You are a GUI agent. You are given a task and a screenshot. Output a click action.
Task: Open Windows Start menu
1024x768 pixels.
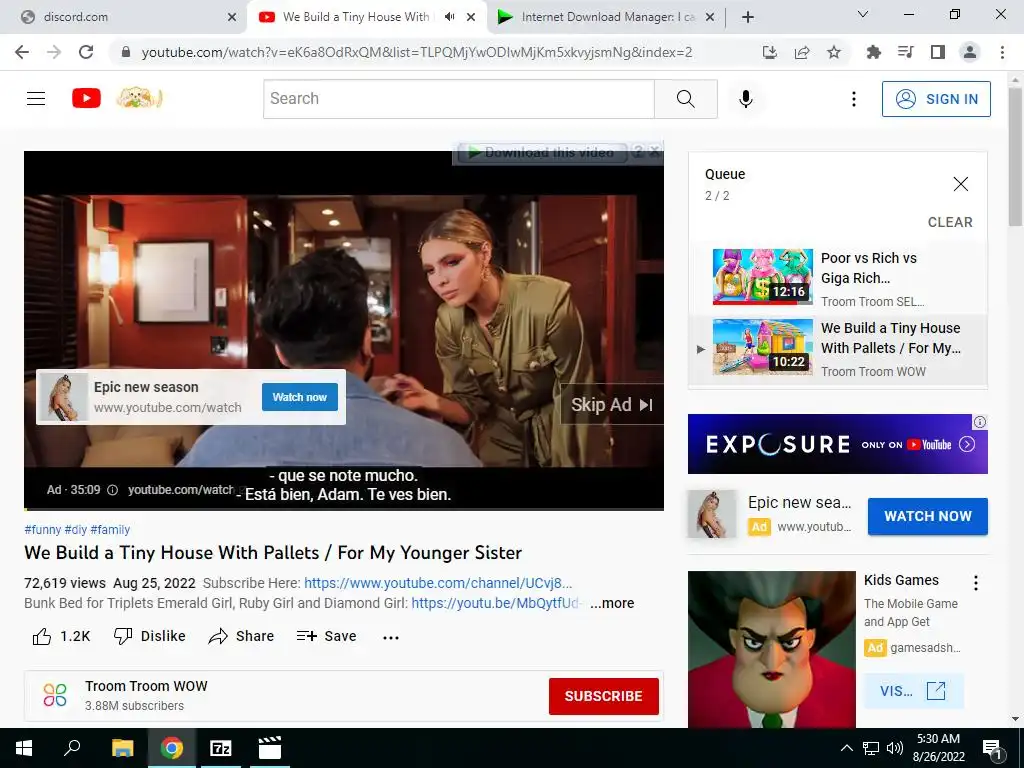pyautogui.click(x=24, y=748)
